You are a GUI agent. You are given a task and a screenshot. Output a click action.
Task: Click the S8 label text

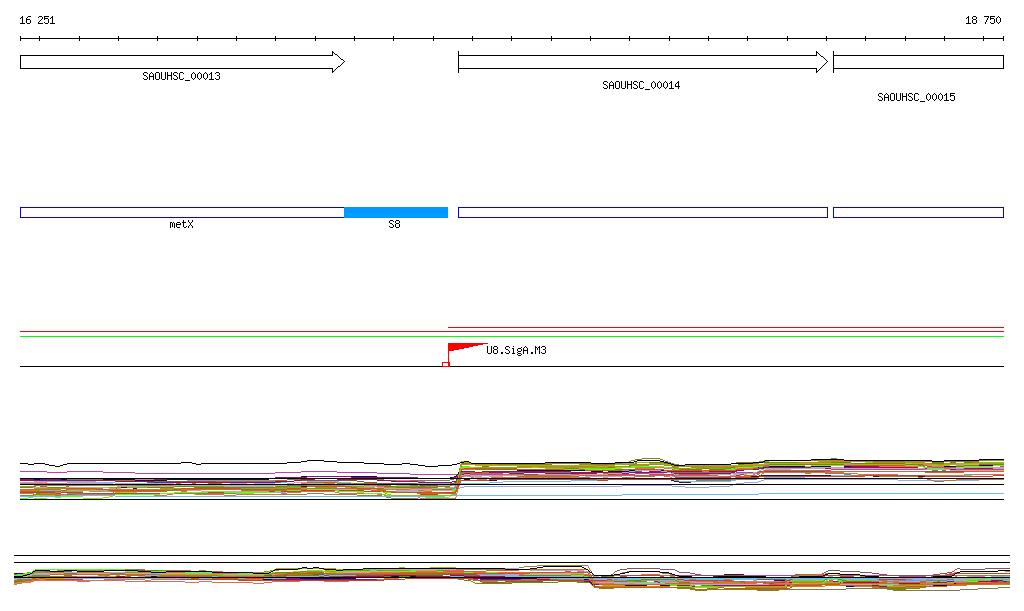point(394,225)
